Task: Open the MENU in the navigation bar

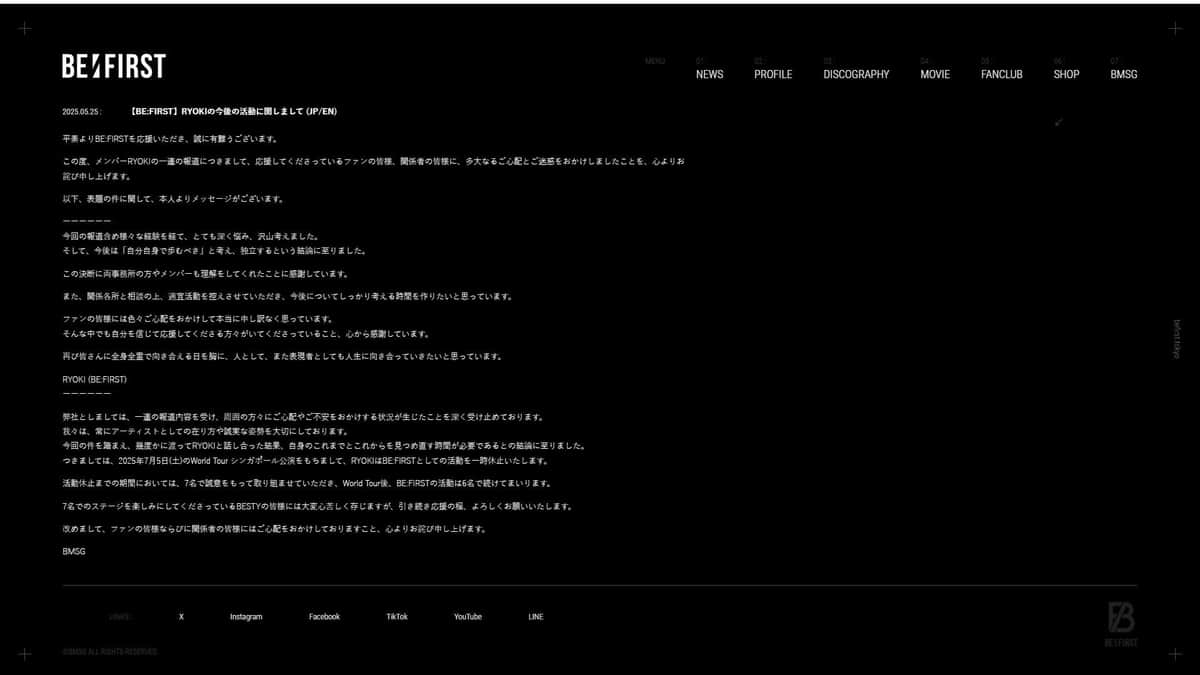Action: pyautogui.click(x=655, y=60)
